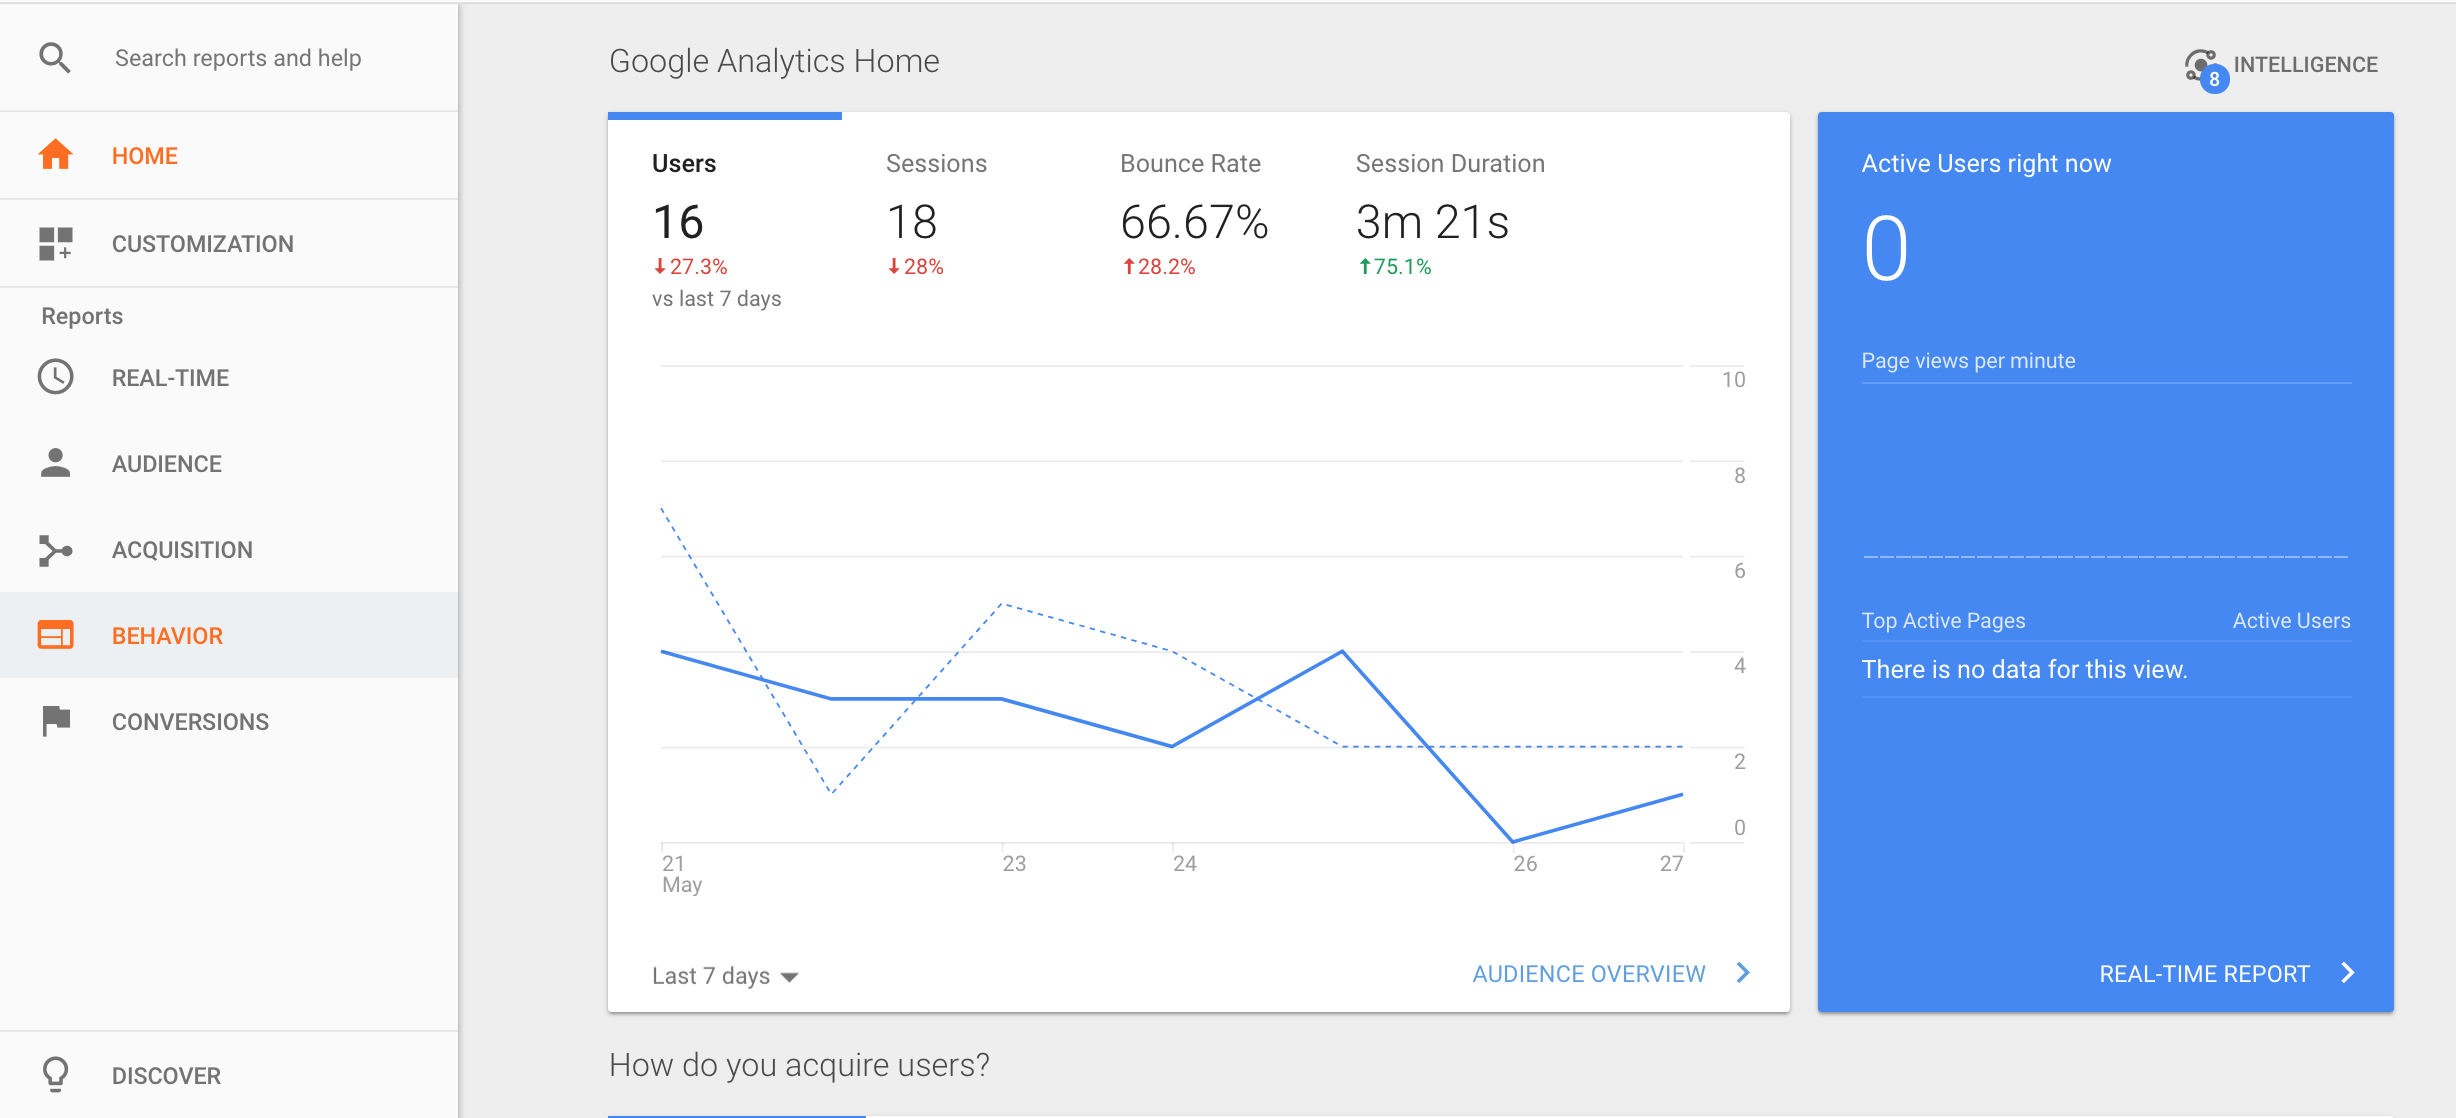2456x1118 pixels.
Task: Expand AUDIENCE reports
Action: [229, 463]
